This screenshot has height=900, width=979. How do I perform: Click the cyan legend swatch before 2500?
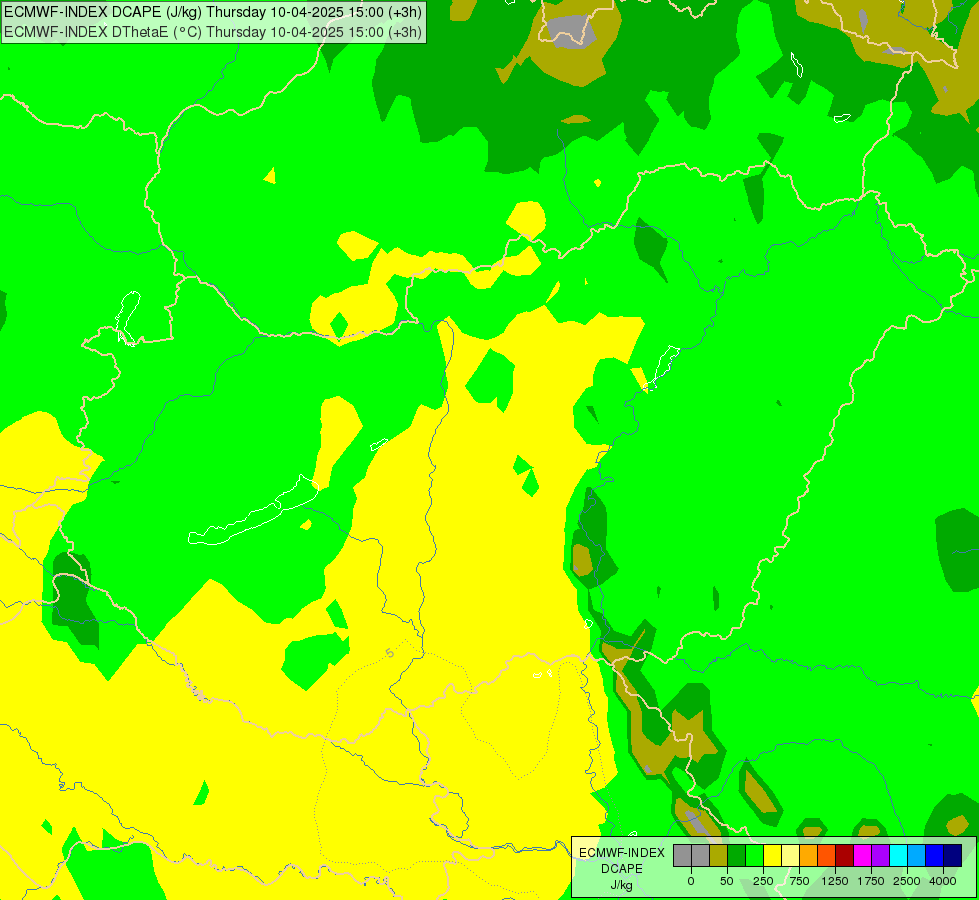[898, 855]
